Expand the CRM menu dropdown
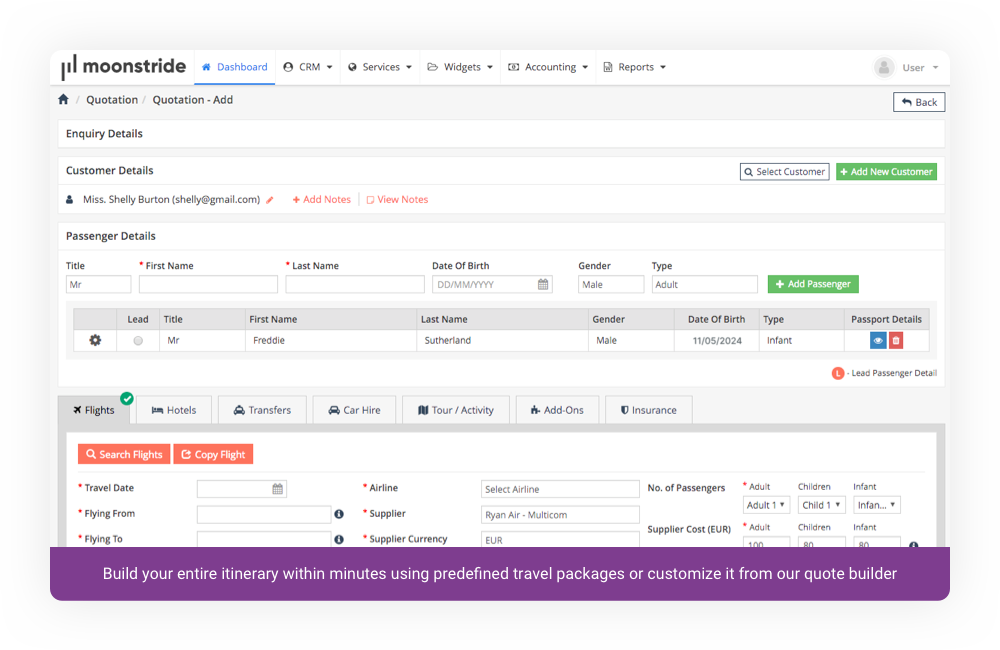Image resolution: width=1000 pixels, height=650 pixels. (x=308, y=68)
